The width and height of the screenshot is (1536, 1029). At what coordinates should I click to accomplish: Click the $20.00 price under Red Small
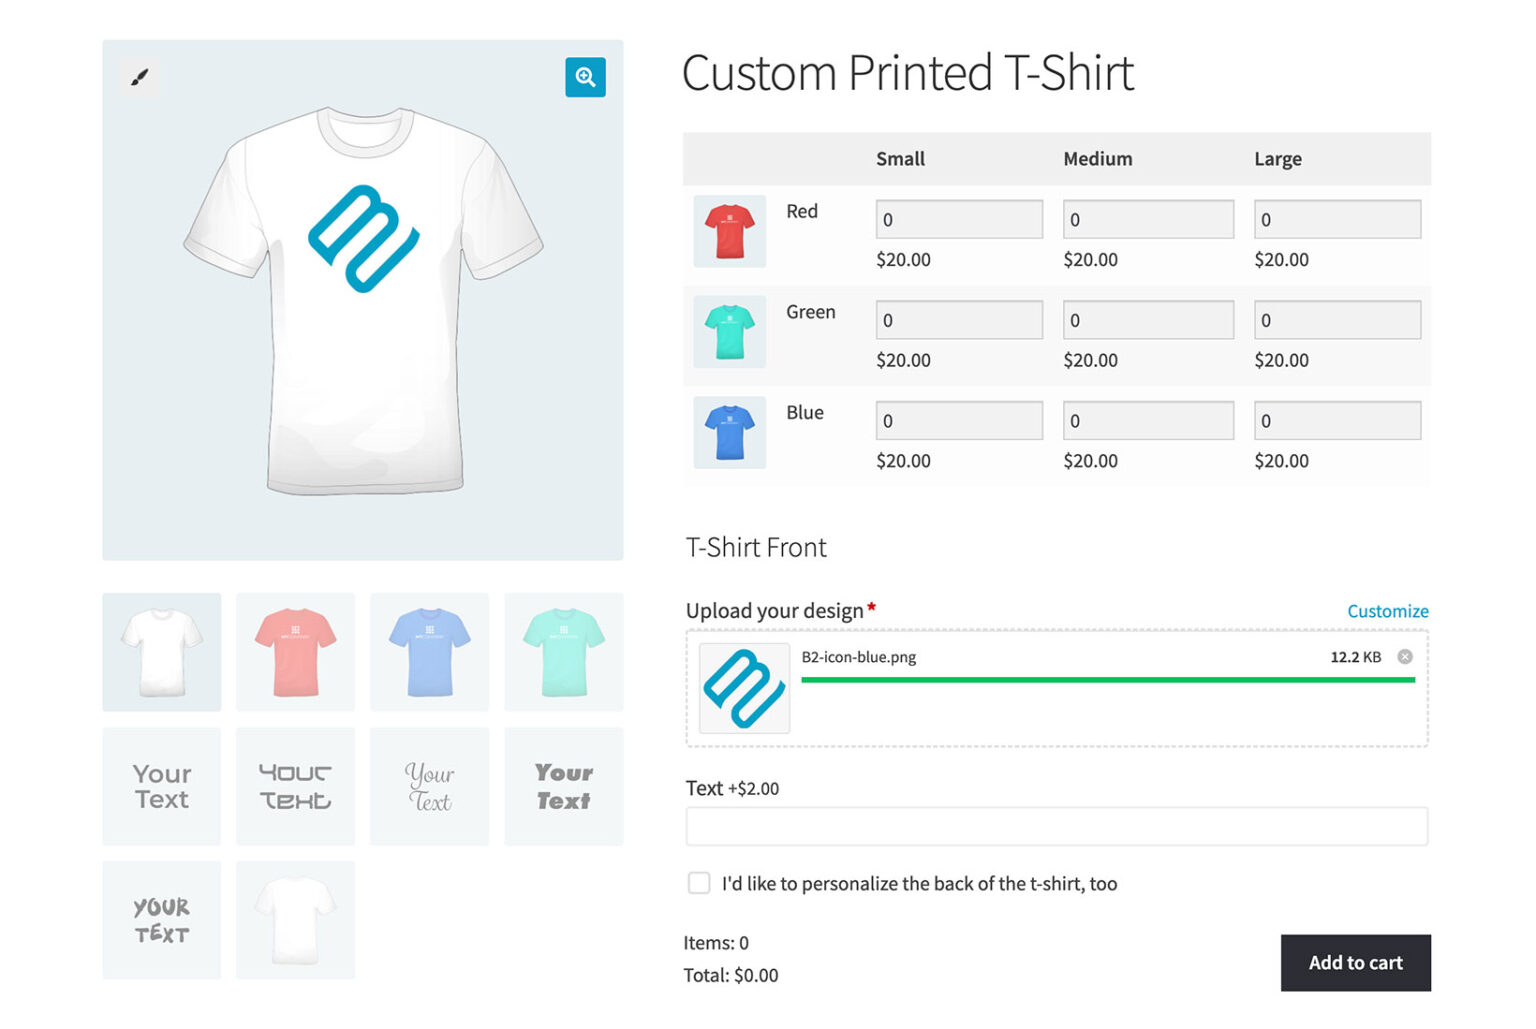pyautogui.click(x=903, y=260)
